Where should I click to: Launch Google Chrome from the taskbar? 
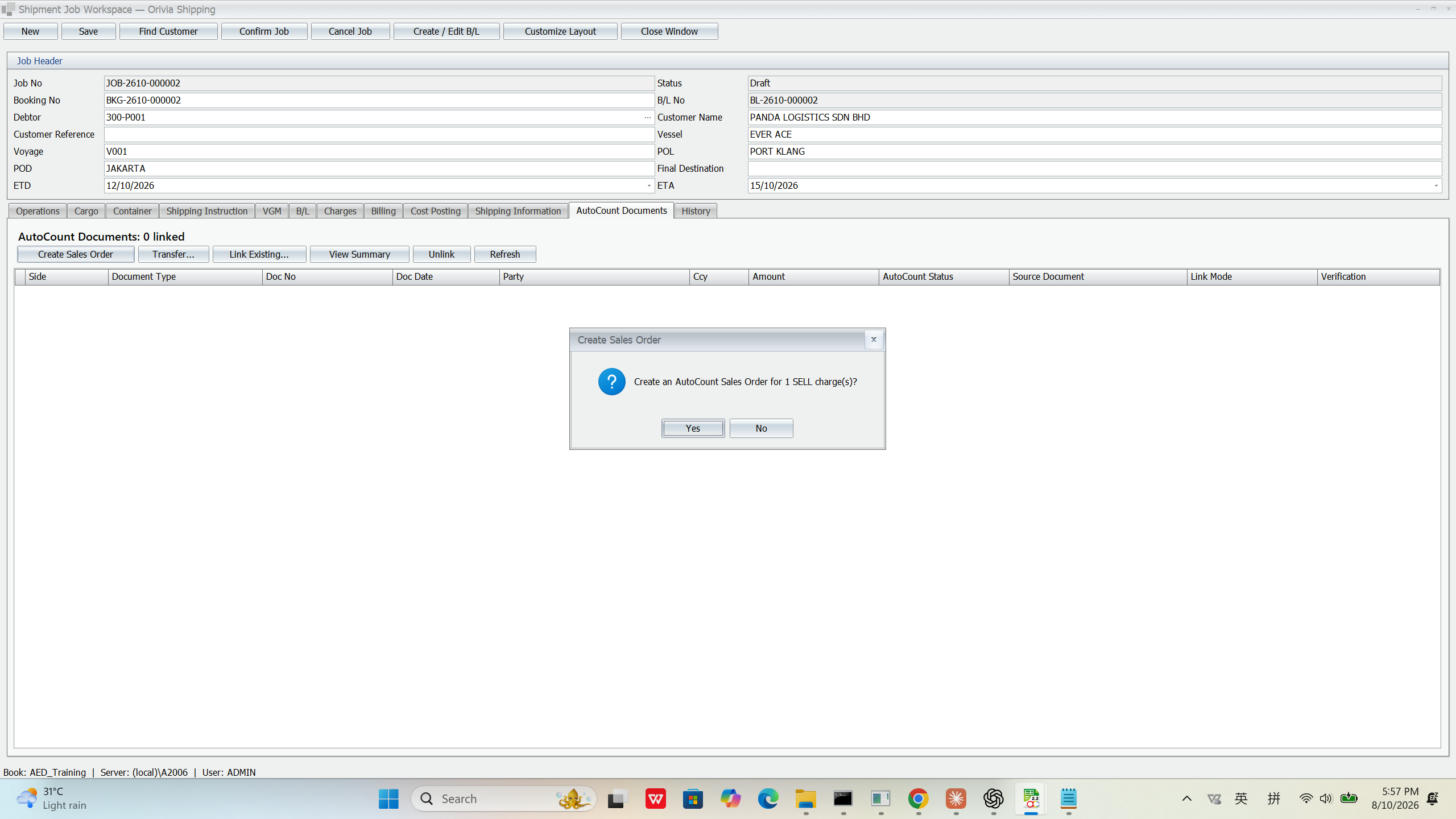pyautogui.click(x=918, y=798)
